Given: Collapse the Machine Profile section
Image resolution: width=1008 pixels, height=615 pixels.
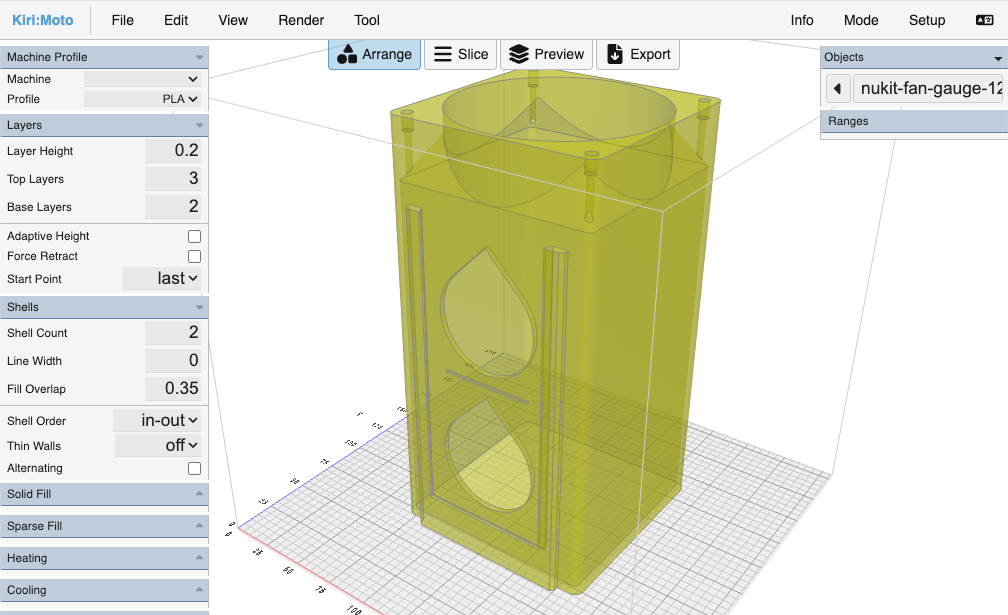Looking at the screenshot, I should coord(104,57).
